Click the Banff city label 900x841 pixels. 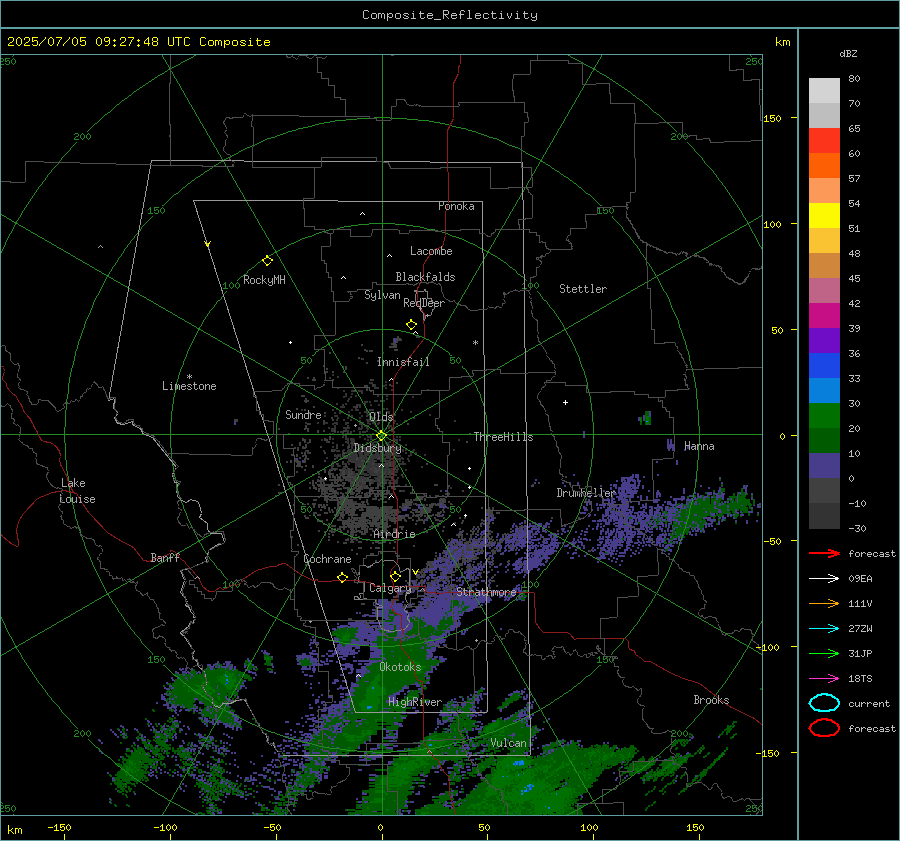click(x=165, y=557)
